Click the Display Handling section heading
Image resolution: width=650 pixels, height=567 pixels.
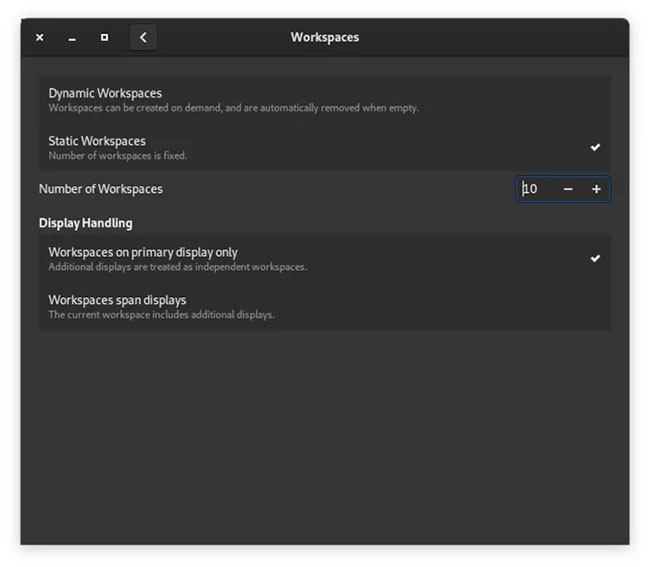tap(86, 223)
